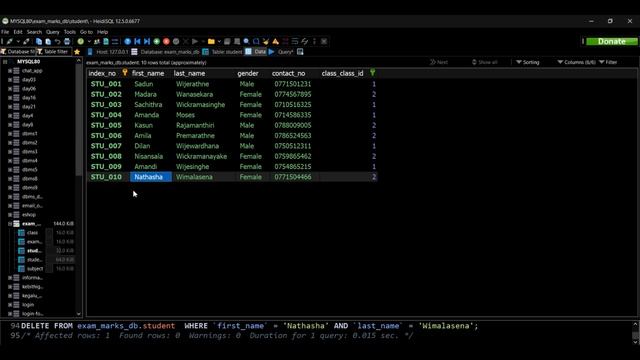This screenshot has height=360, width=640.
Task: Open the Query menu
Action: click(53, 32)
